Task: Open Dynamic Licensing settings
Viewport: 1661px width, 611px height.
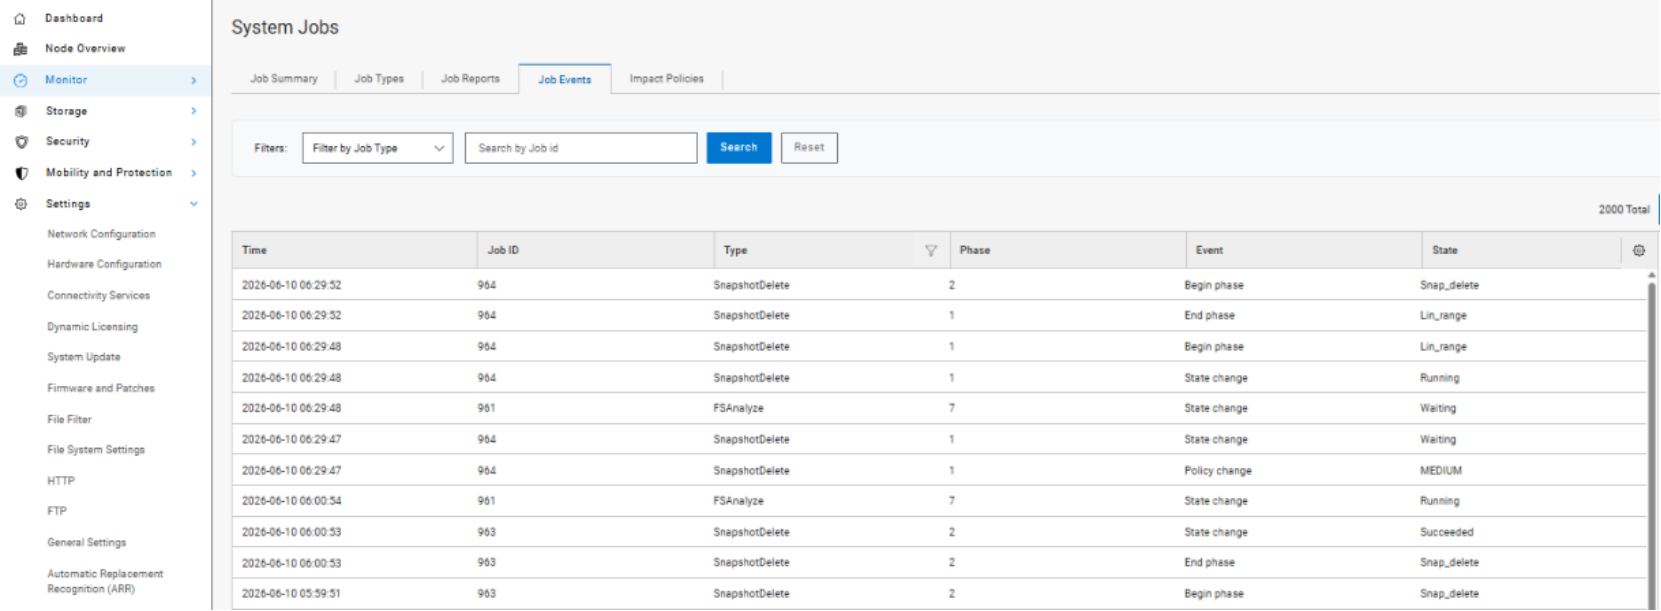Action: [92, 327]
